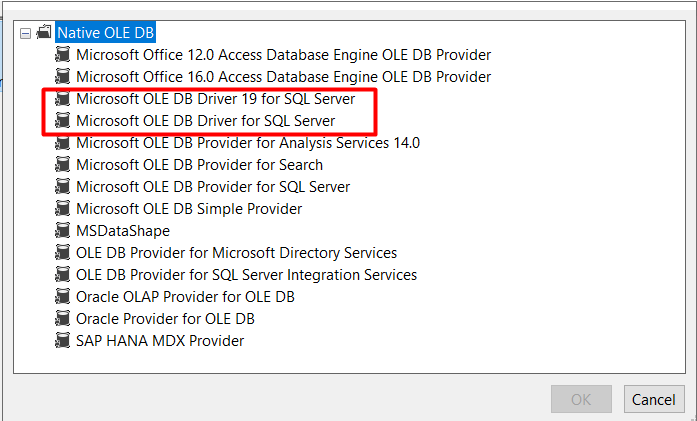Click the OLE DB Driver 19 database icon
Screen dimensions: 697x421
point(64,99)
